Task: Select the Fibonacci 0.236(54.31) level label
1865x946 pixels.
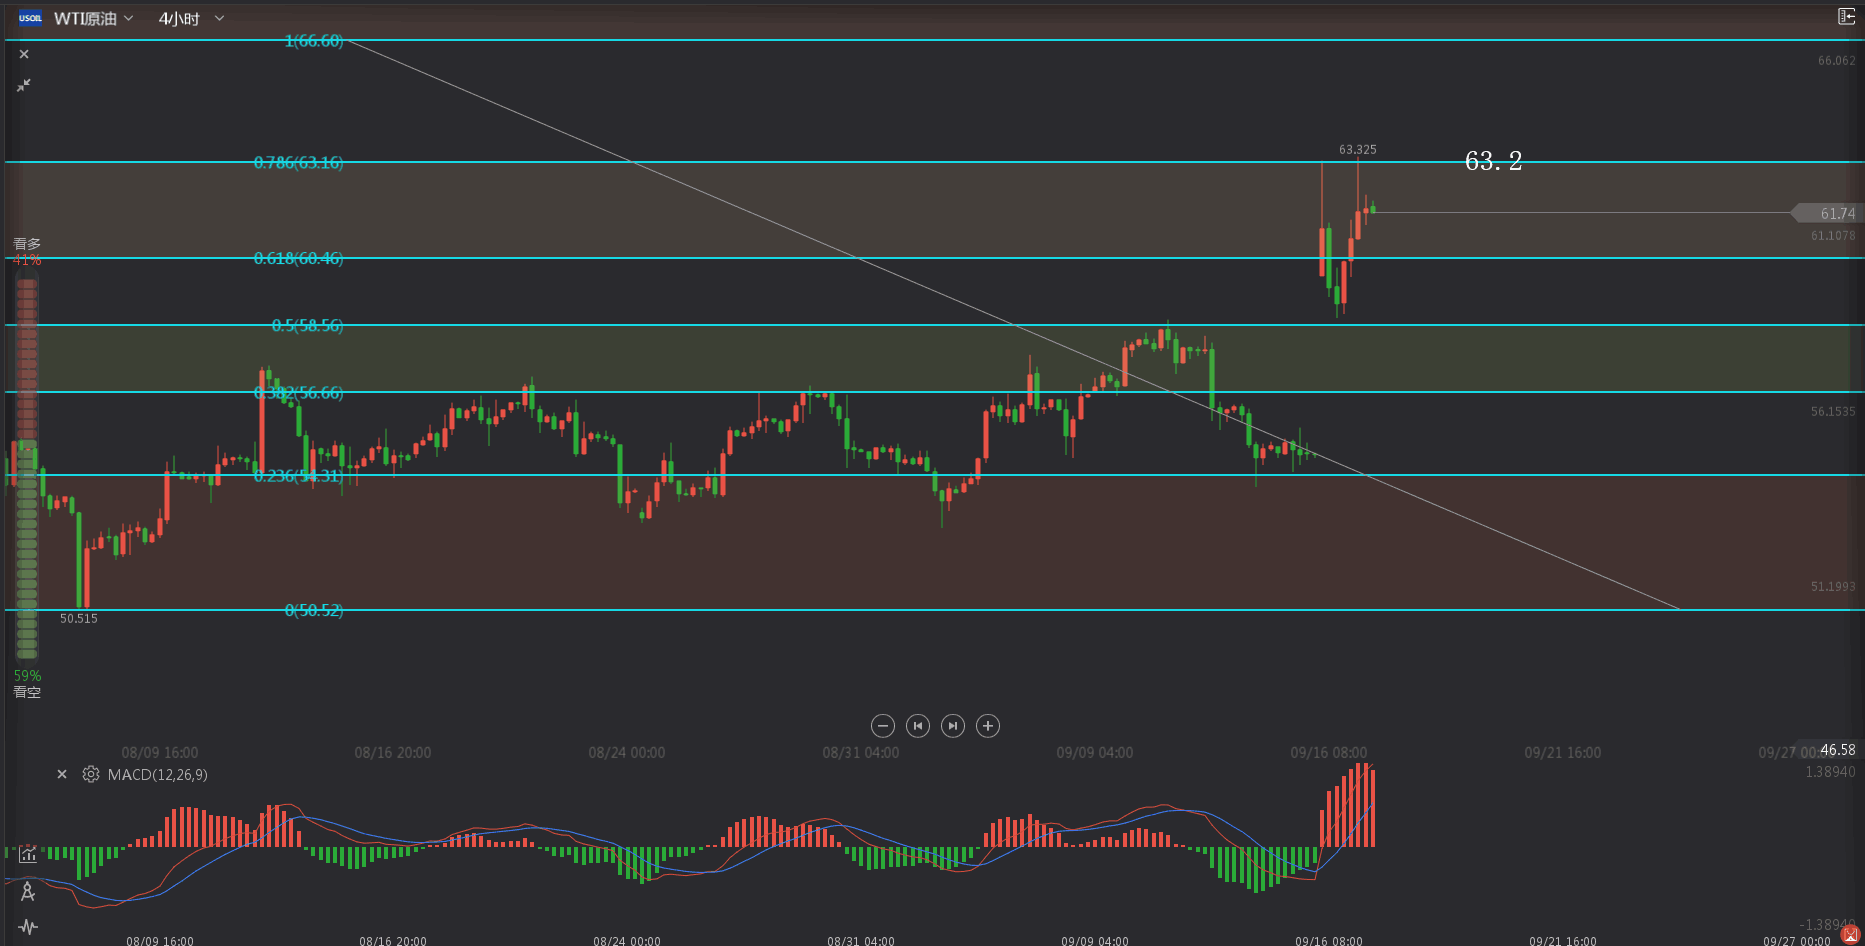Action: [x=298, y=475]
